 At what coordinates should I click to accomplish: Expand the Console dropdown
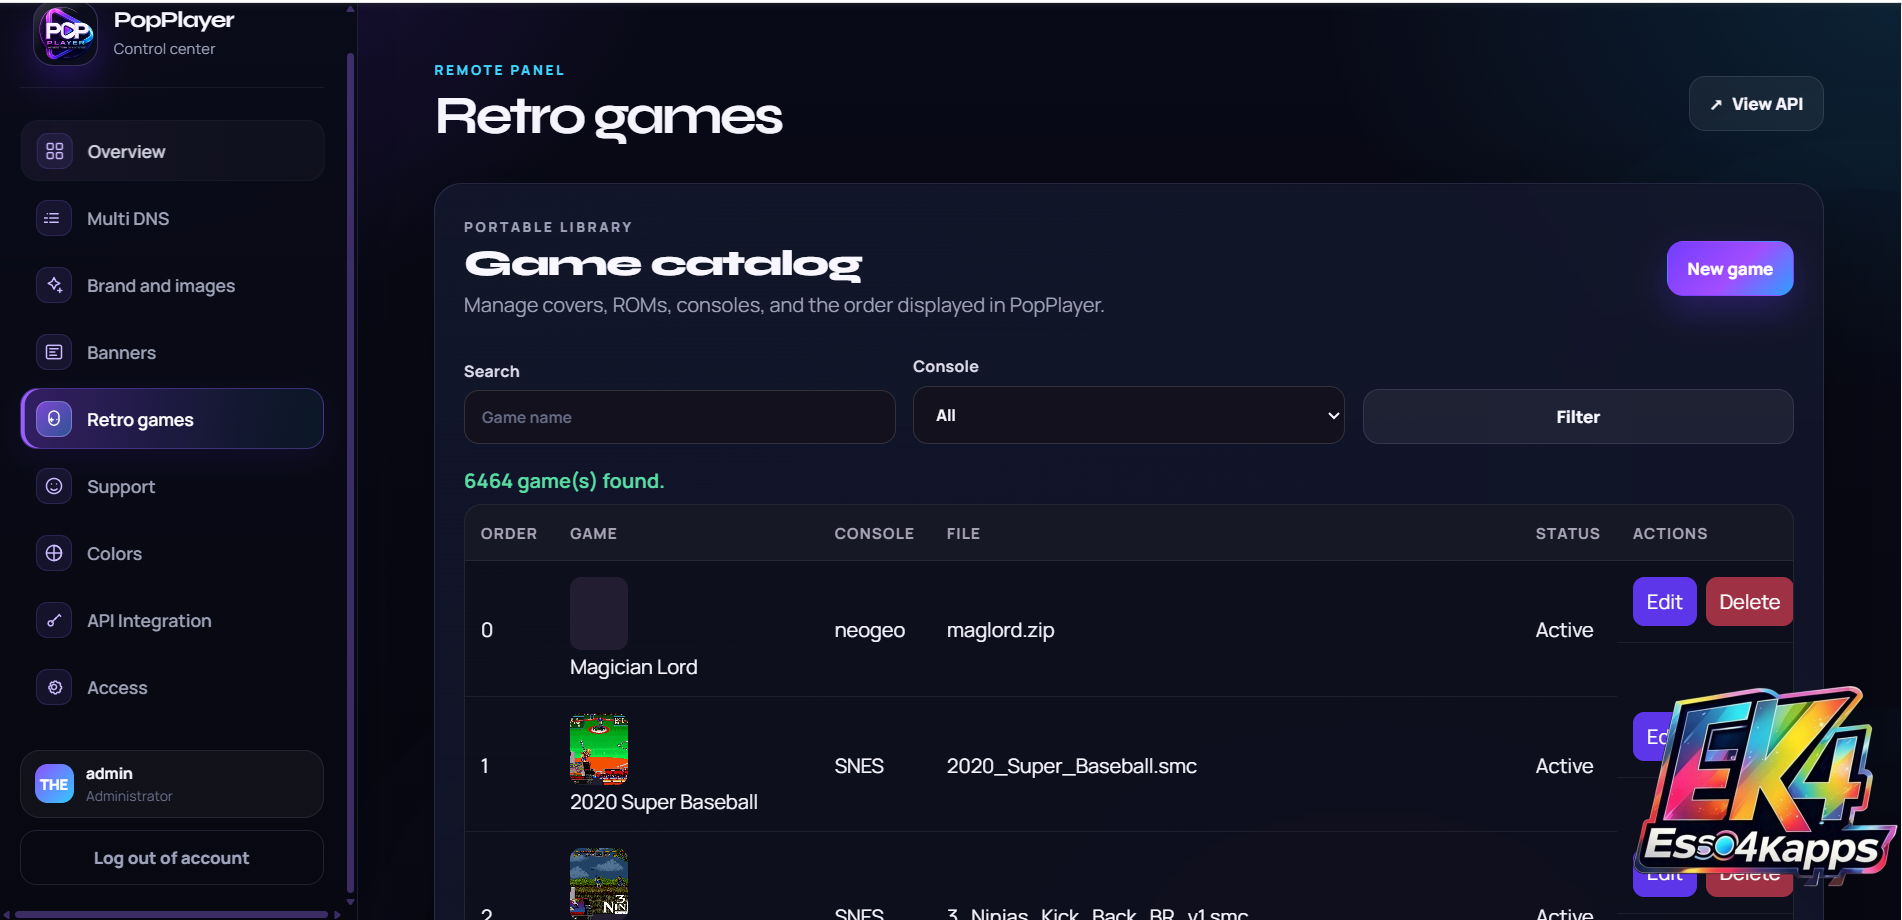coord(1128,415)
